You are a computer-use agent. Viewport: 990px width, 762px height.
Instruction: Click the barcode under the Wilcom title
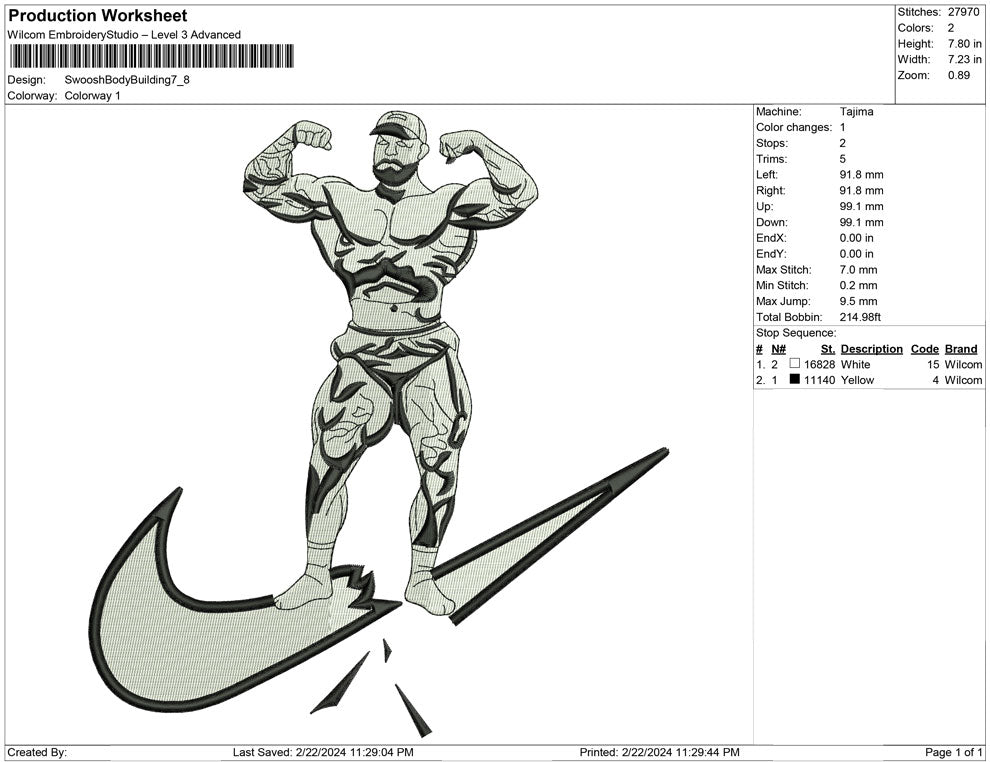coord(151,56)
